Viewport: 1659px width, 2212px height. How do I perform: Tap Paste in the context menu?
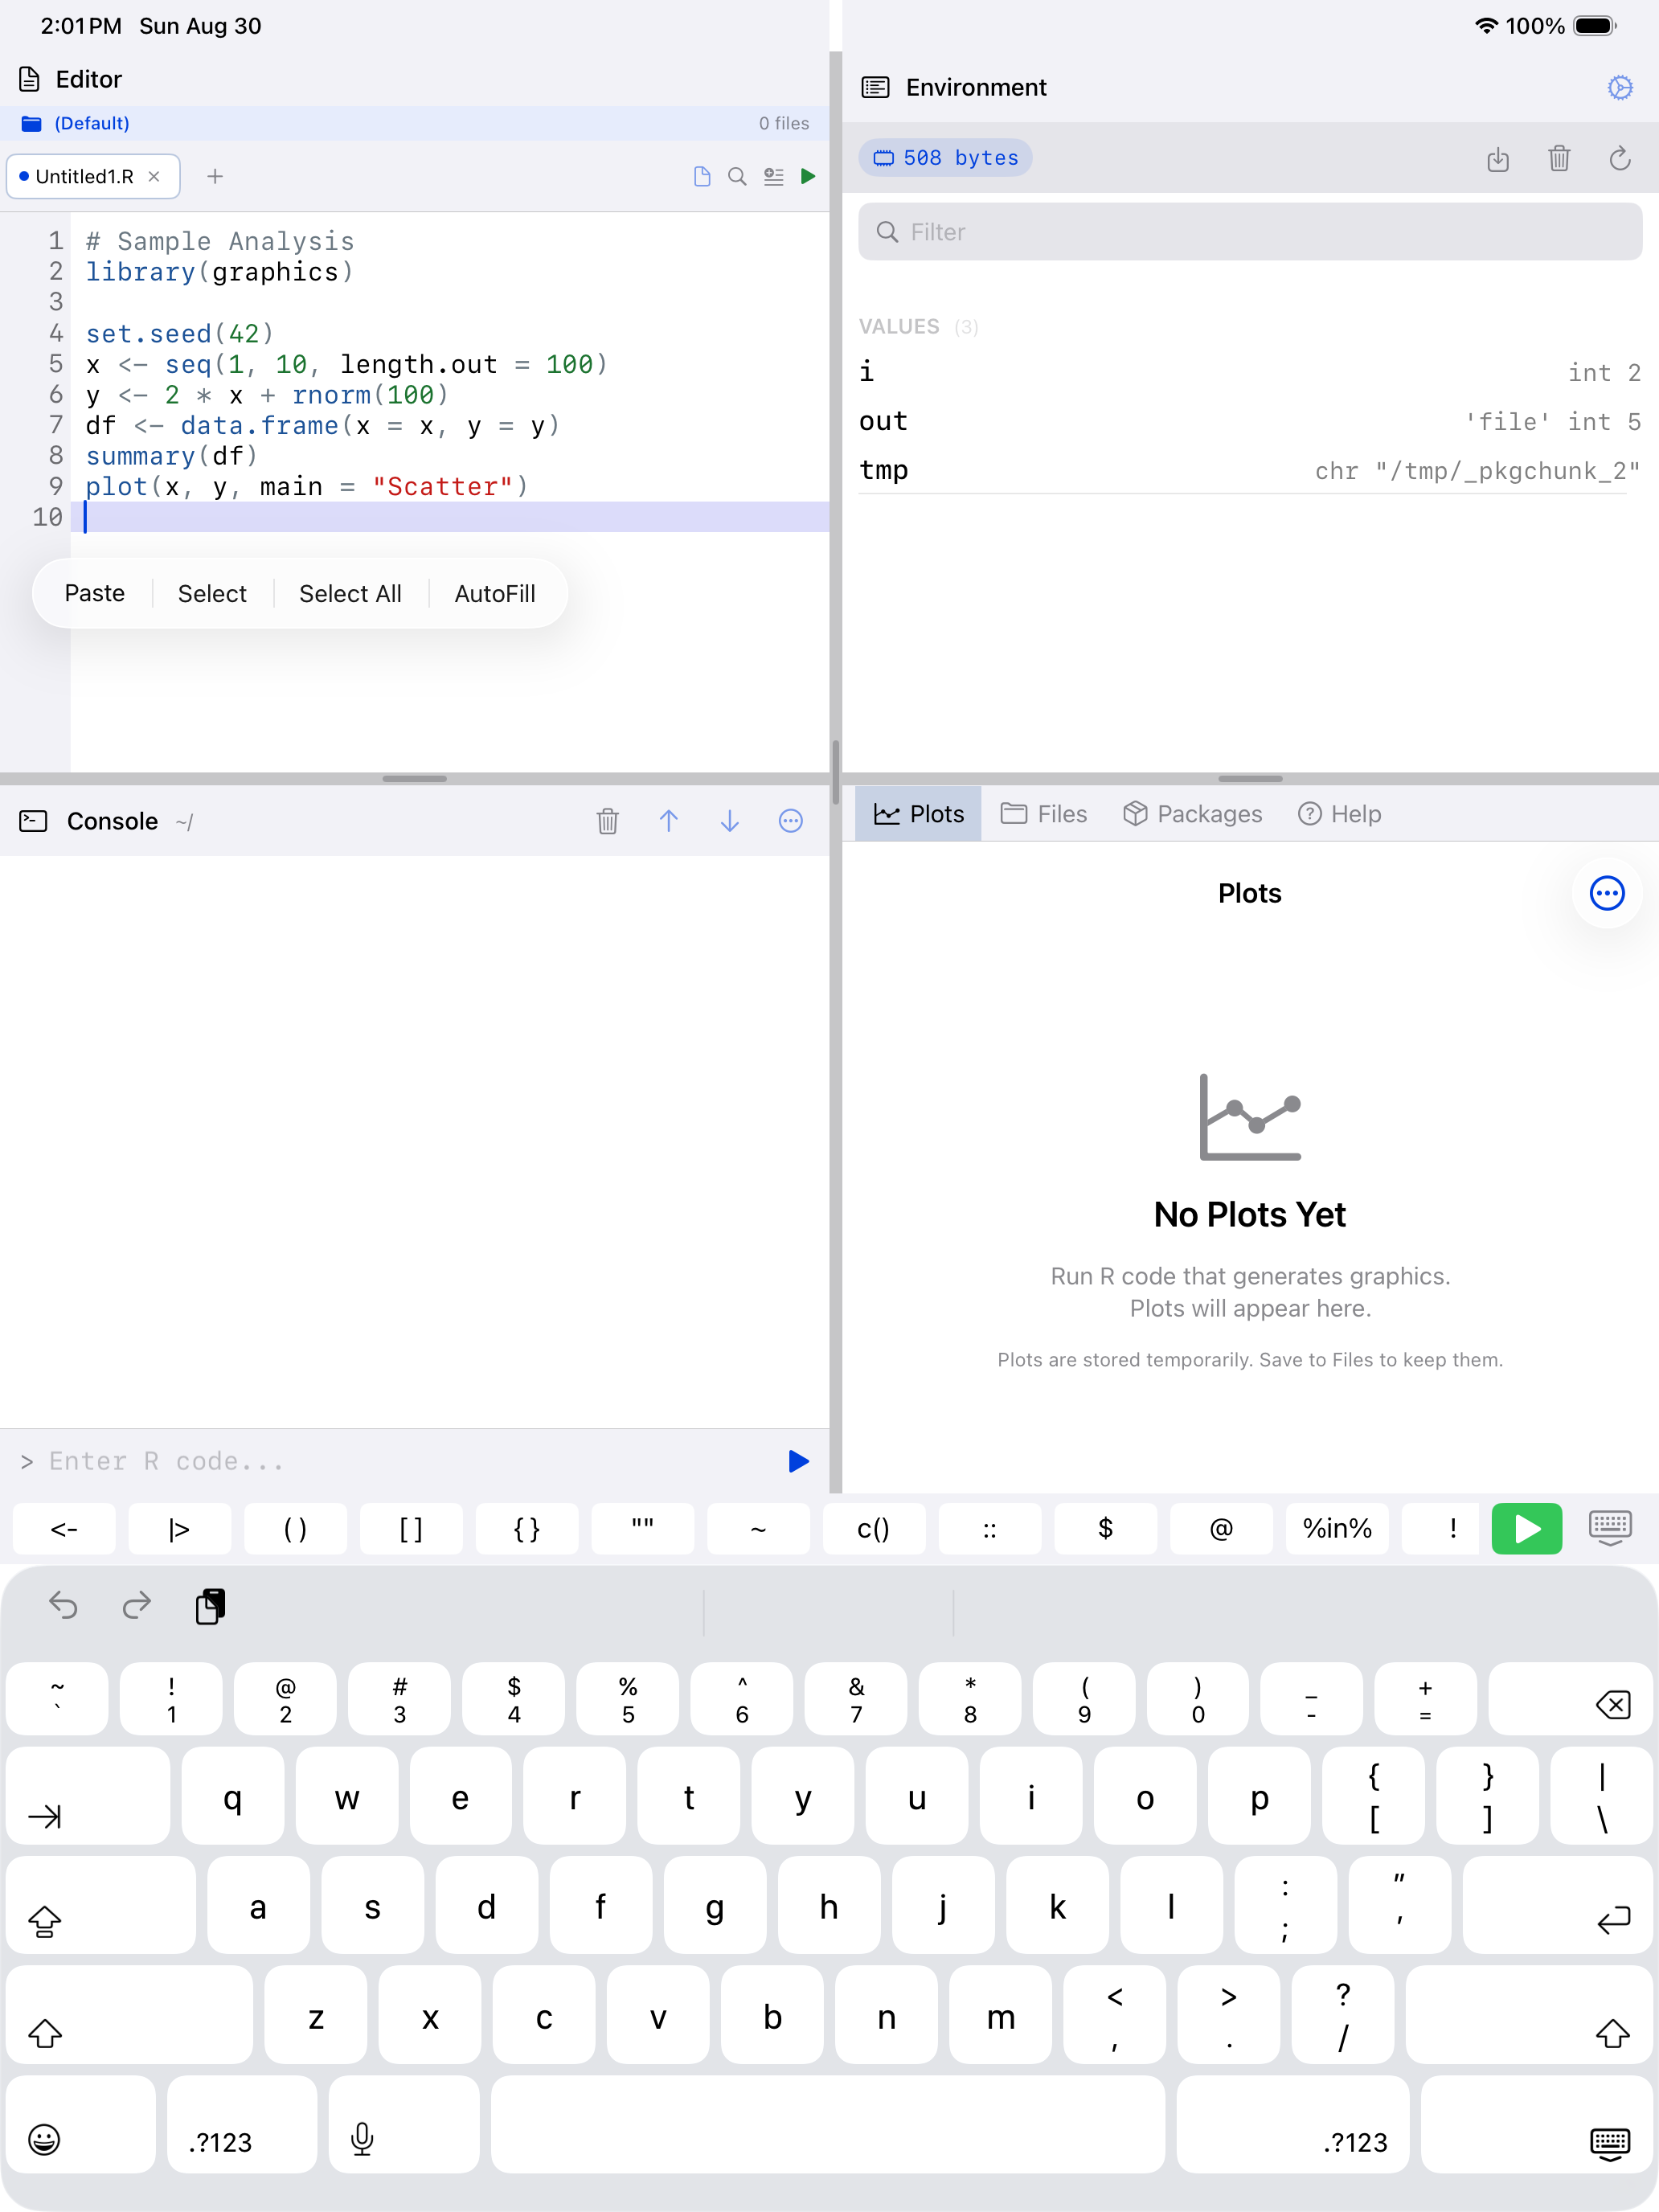[94, 593]
